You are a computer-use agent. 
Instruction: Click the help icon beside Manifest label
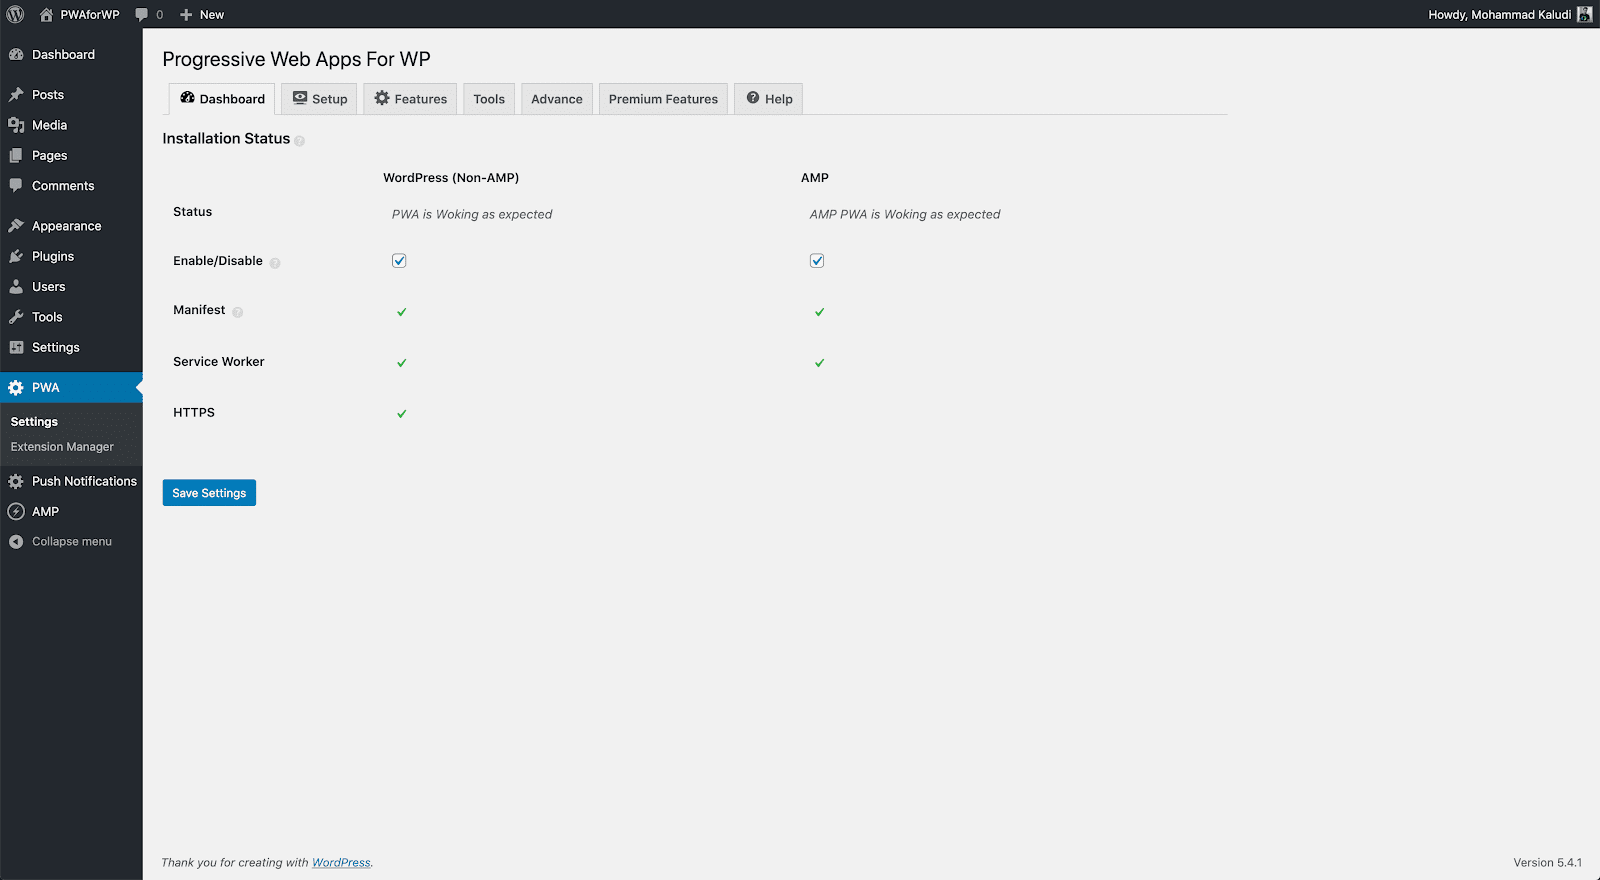(238, 312)
